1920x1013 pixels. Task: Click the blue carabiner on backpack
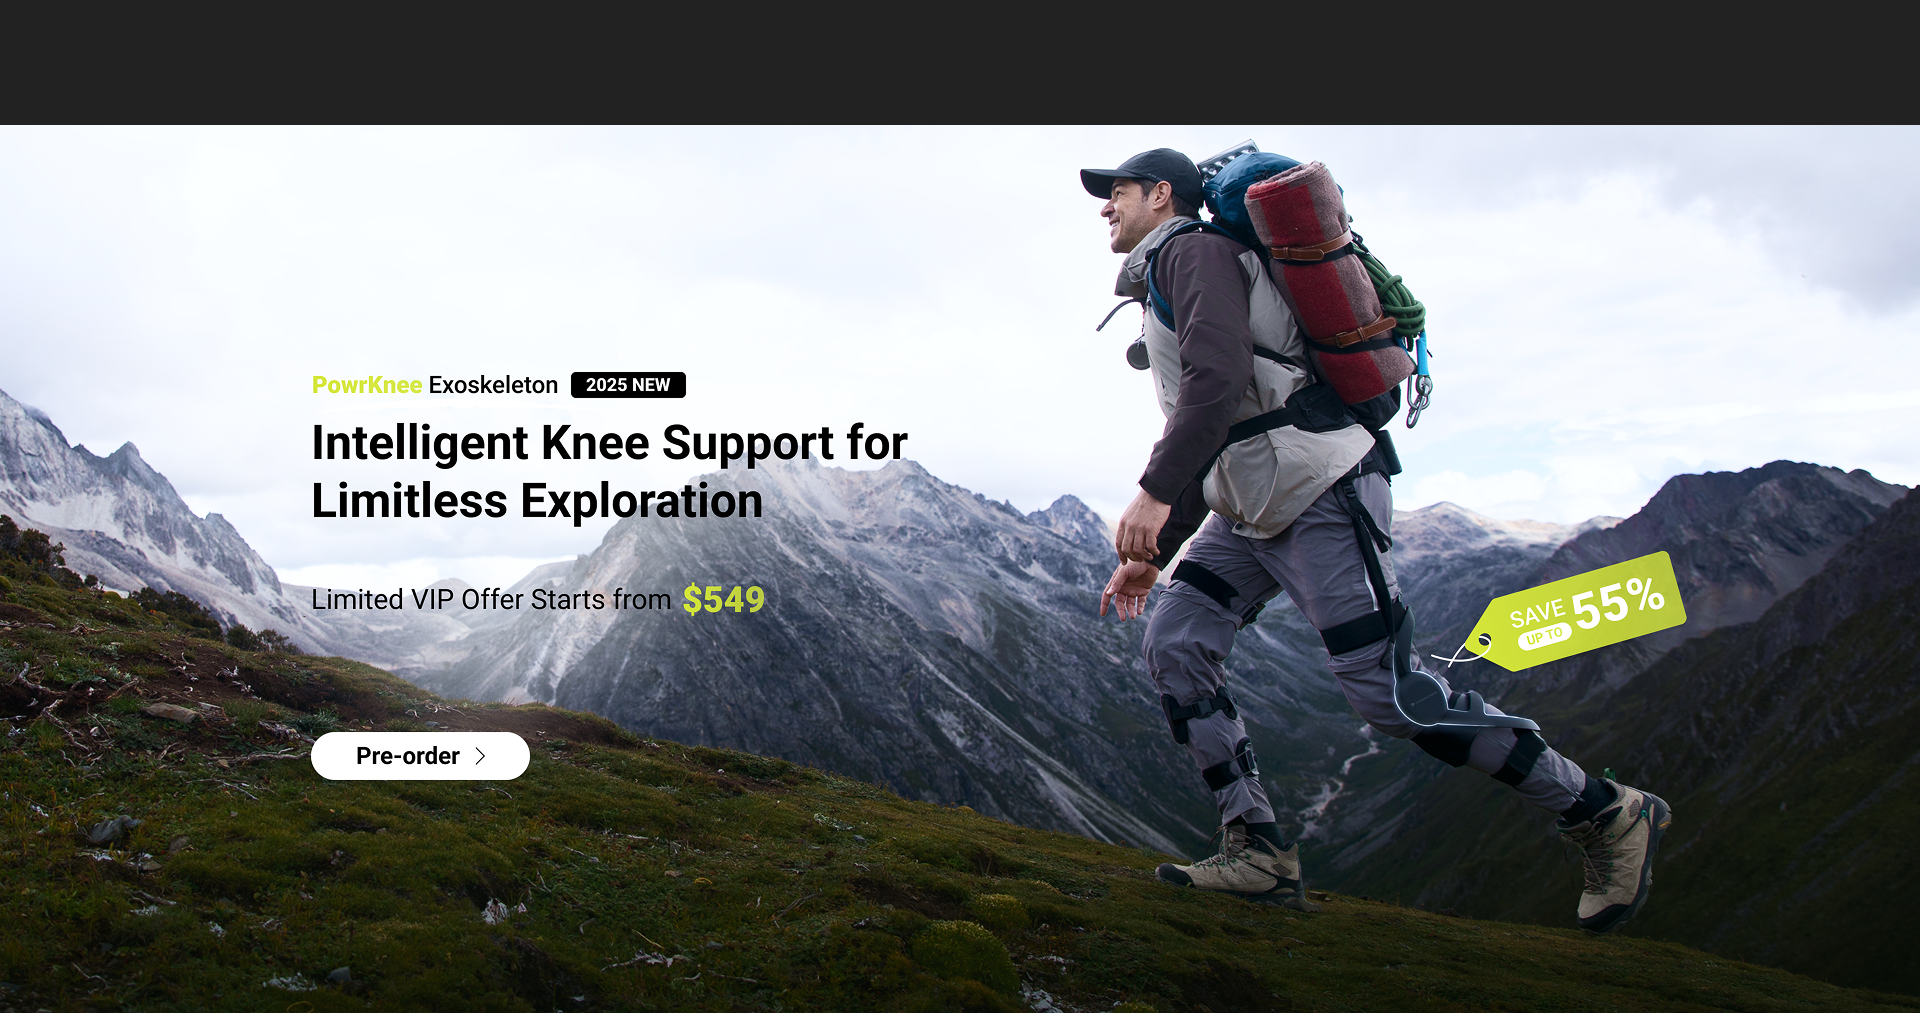(x=1420, y=378)
